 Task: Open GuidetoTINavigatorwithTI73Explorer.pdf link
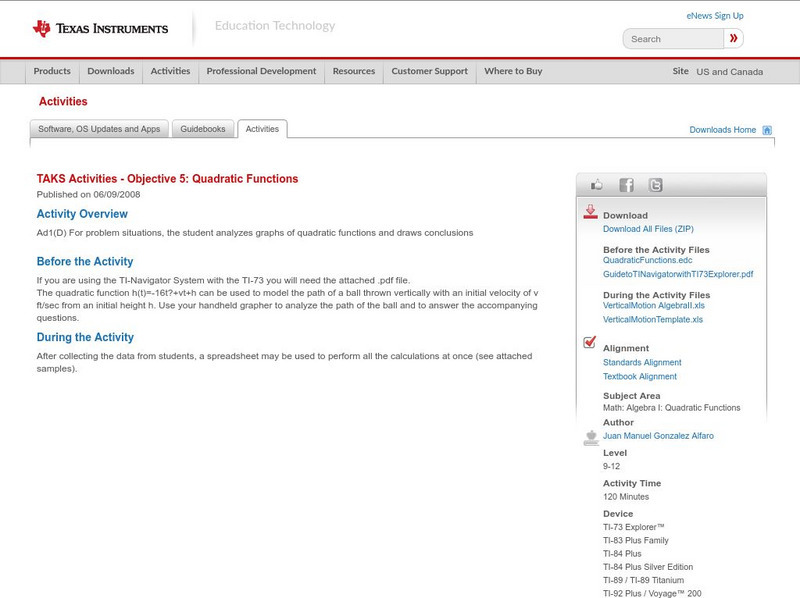pyautogui.click(x=678, y=274)
